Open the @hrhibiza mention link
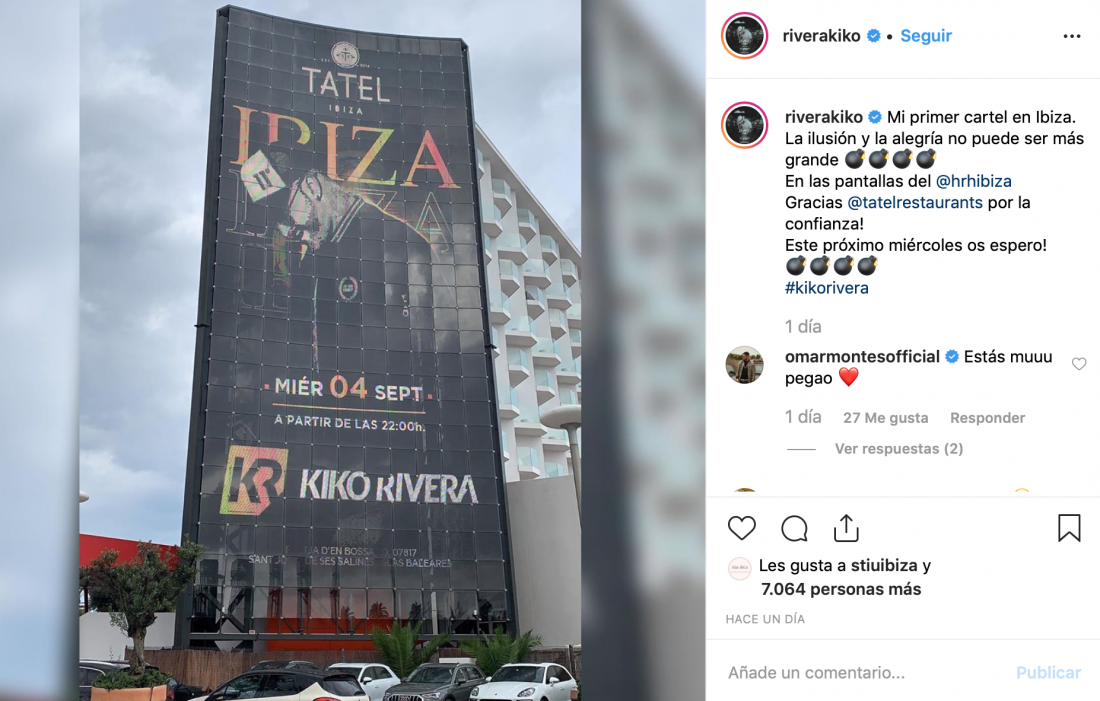The width and height of the screenshot is (1100, 701). (974, 181)
